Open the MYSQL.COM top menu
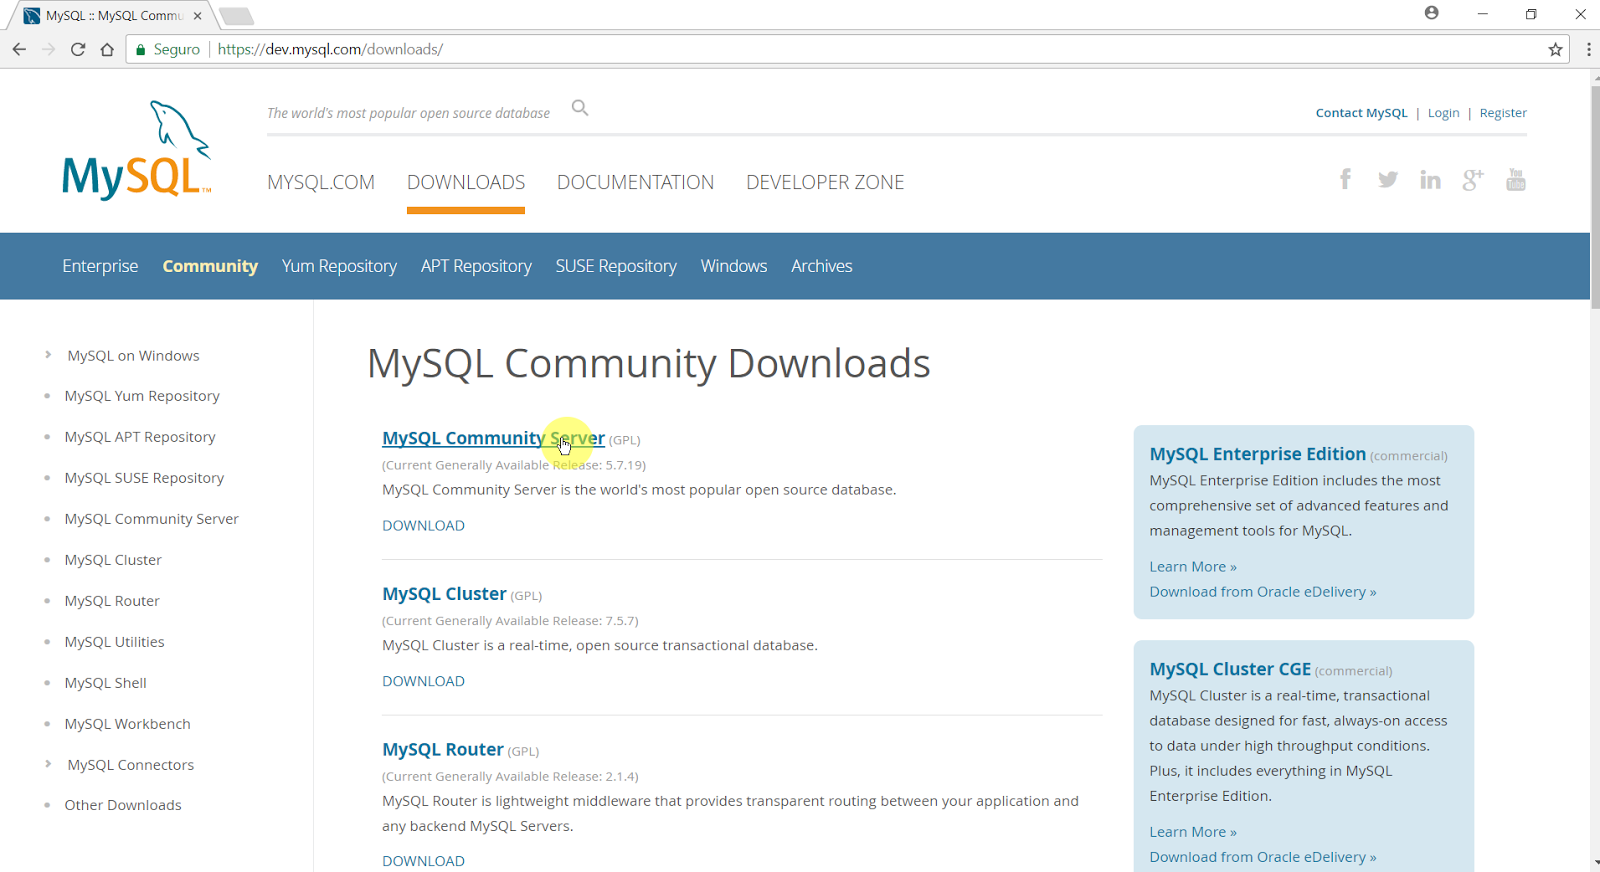Image resolution: width=1600 pixels, height=872 pixels. 321,182
